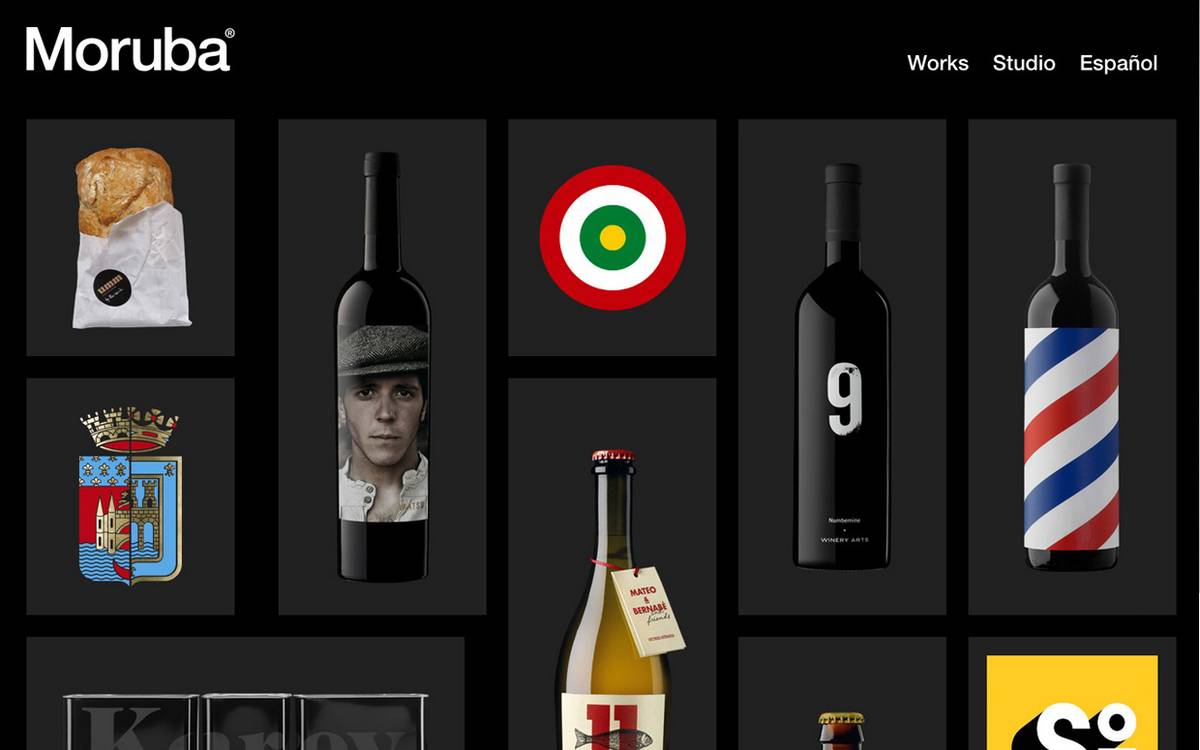The width and height of the screenshot is (1200, 750).
Task: Click the yellow center of the roundel
Action: (612, 238)
